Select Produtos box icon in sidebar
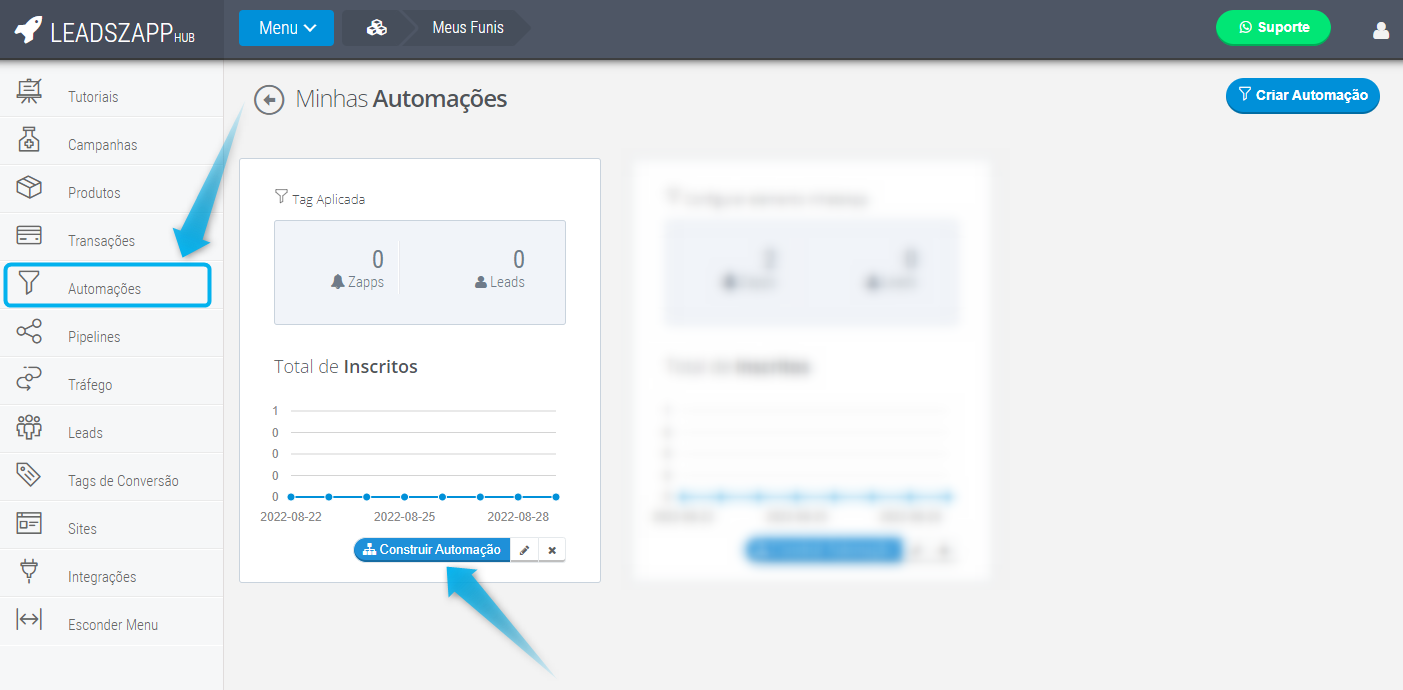The width and height of the screenshot is (1403, 690). point(30,189)
